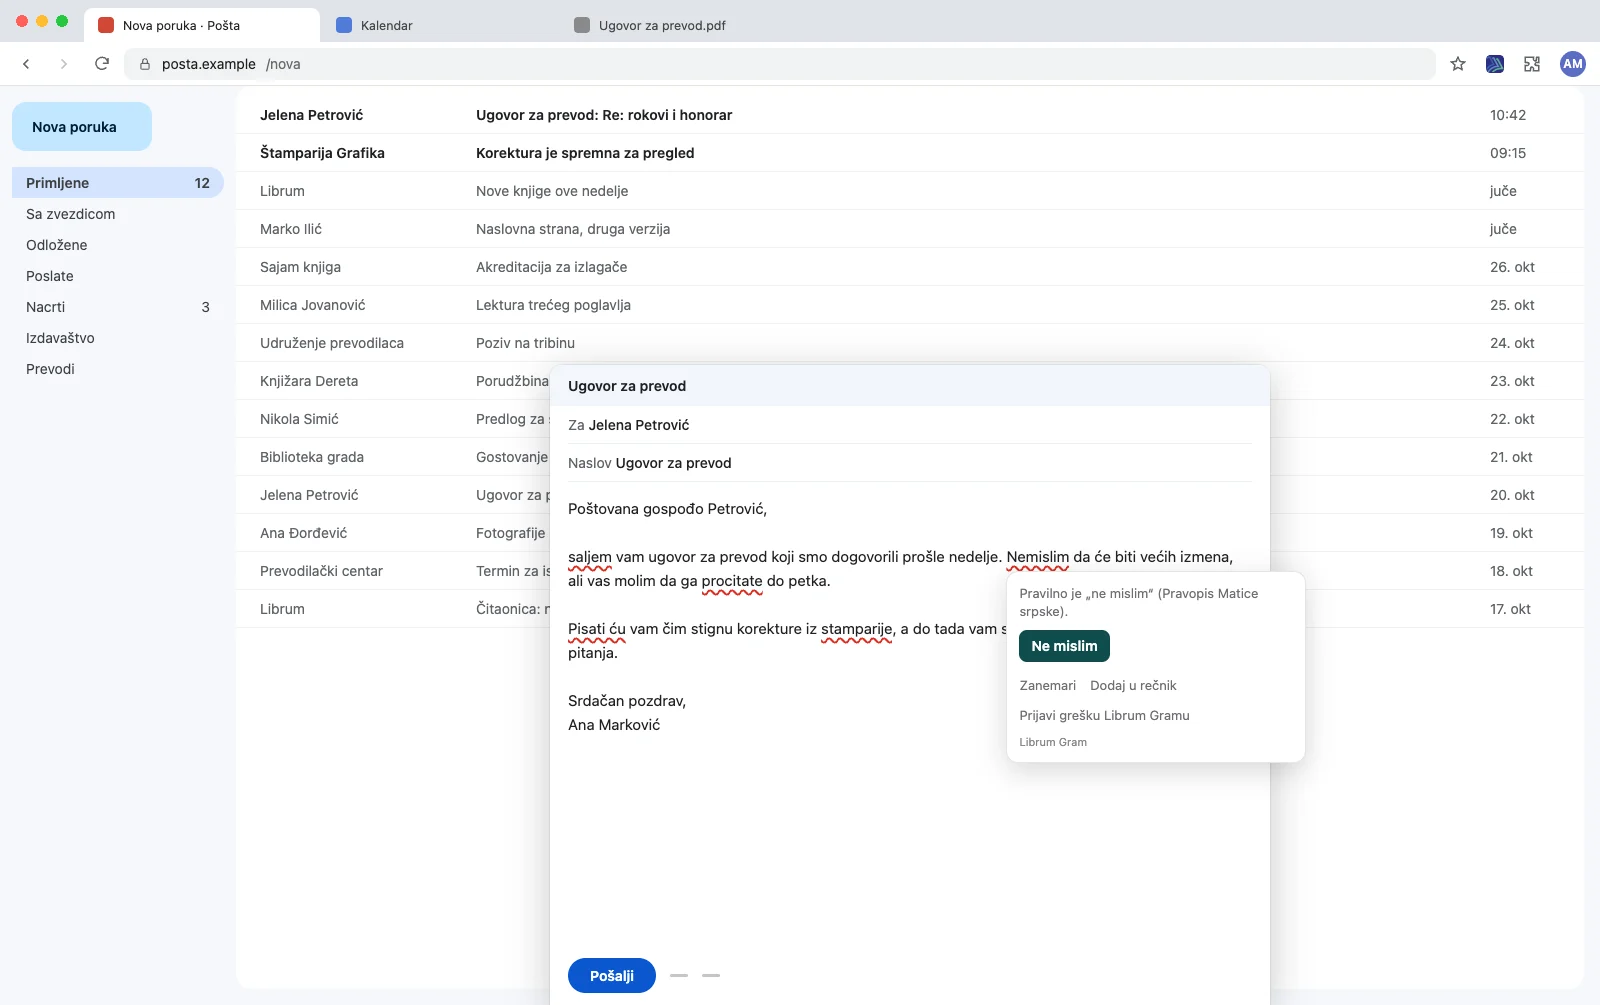Click Prijavi grešku Librum Gramu

point(1104,715)
